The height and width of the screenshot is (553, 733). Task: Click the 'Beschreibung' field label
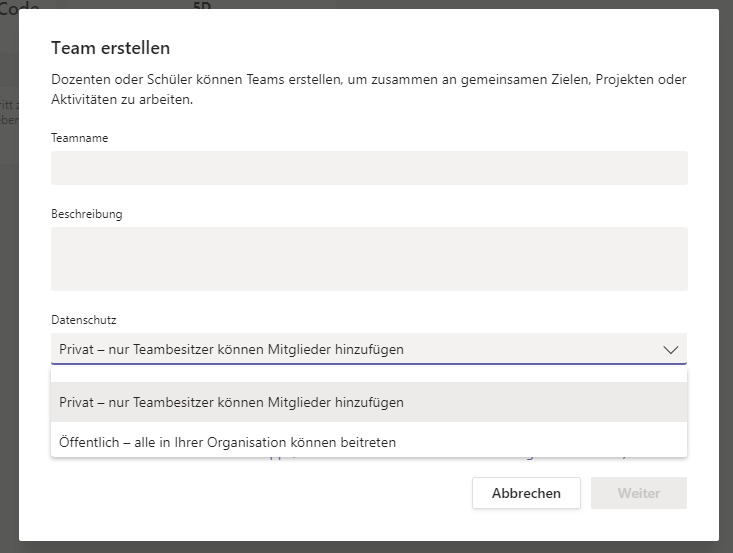pyautogui.click(x=87, y=214)
